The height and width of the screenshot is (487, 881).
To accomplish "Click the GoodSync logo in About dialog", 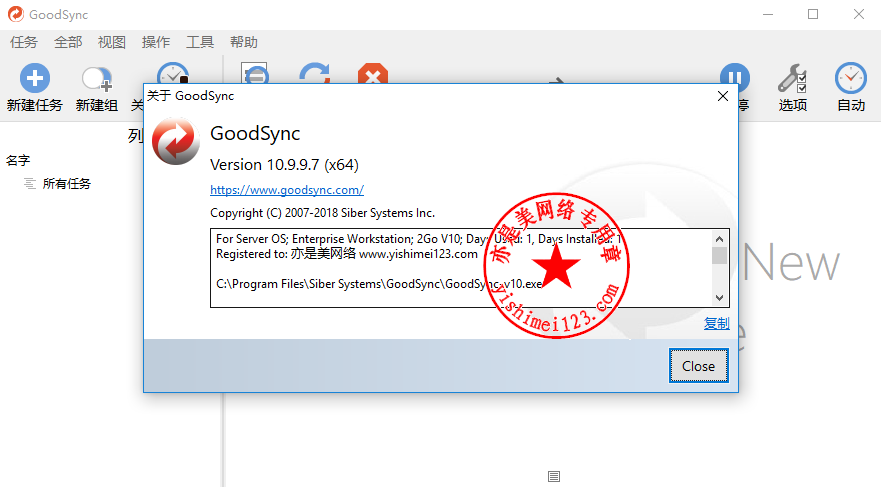I will [176, 141].
